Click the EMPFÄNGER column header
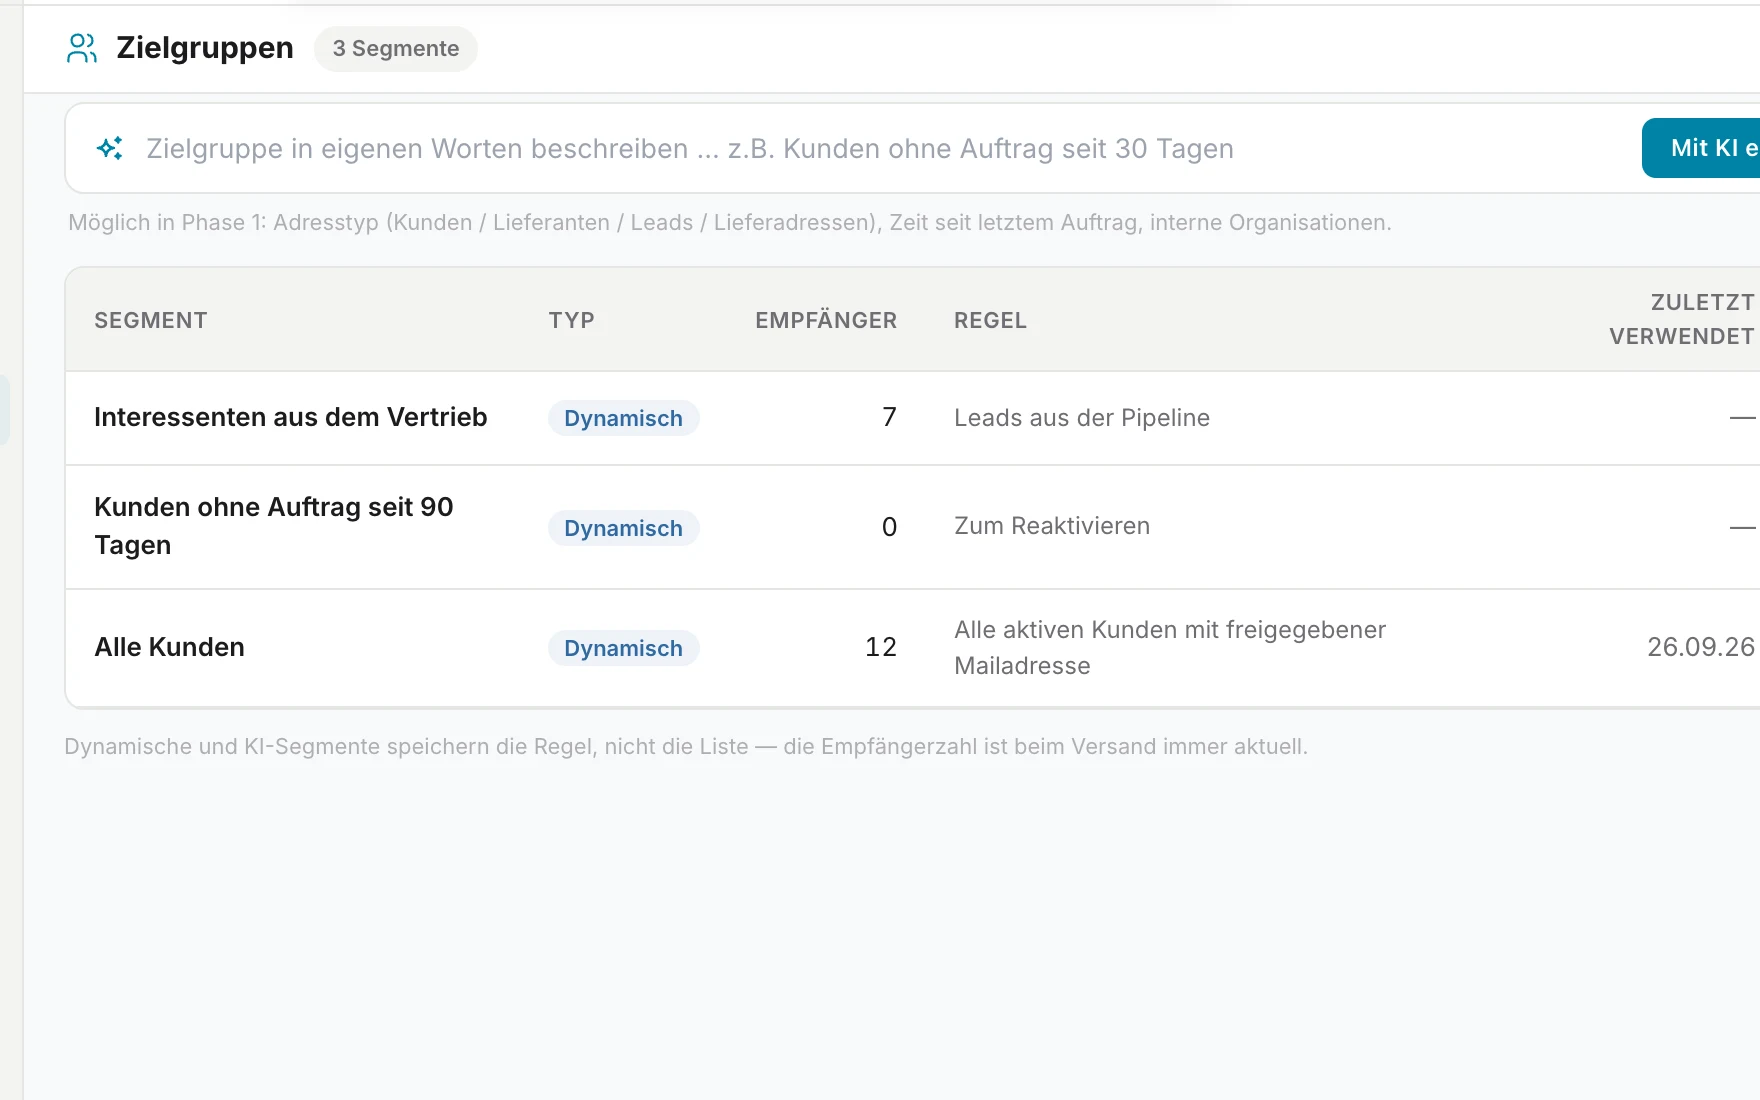 (x=826, y=320)
